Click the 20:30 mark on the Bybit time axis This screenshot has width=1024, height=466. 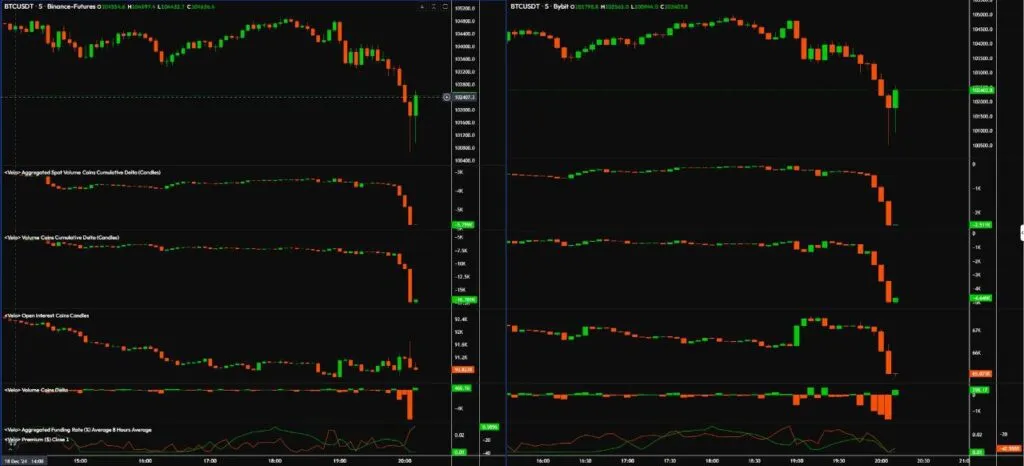924,461
